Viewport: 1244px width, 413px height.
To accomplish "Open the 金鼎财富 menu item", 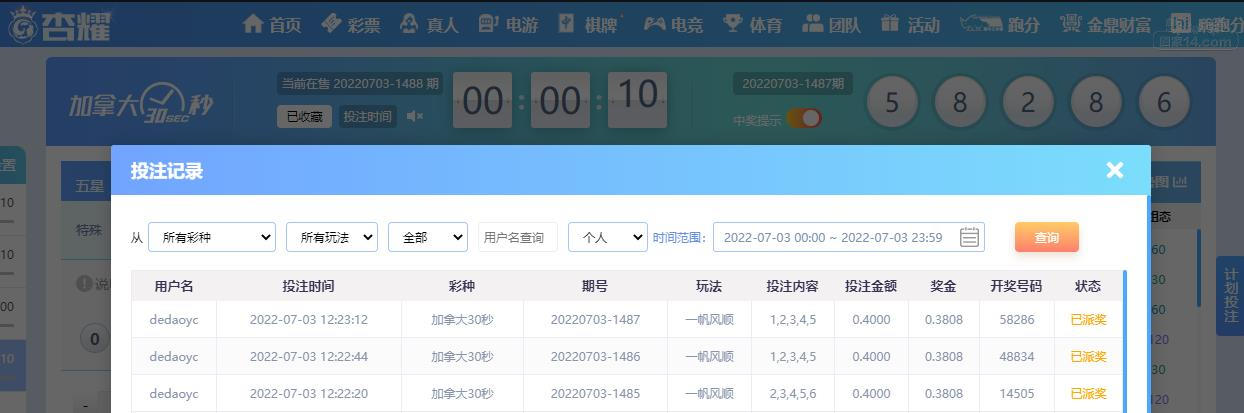I will pyautogui.click(x=1105, y=24).
